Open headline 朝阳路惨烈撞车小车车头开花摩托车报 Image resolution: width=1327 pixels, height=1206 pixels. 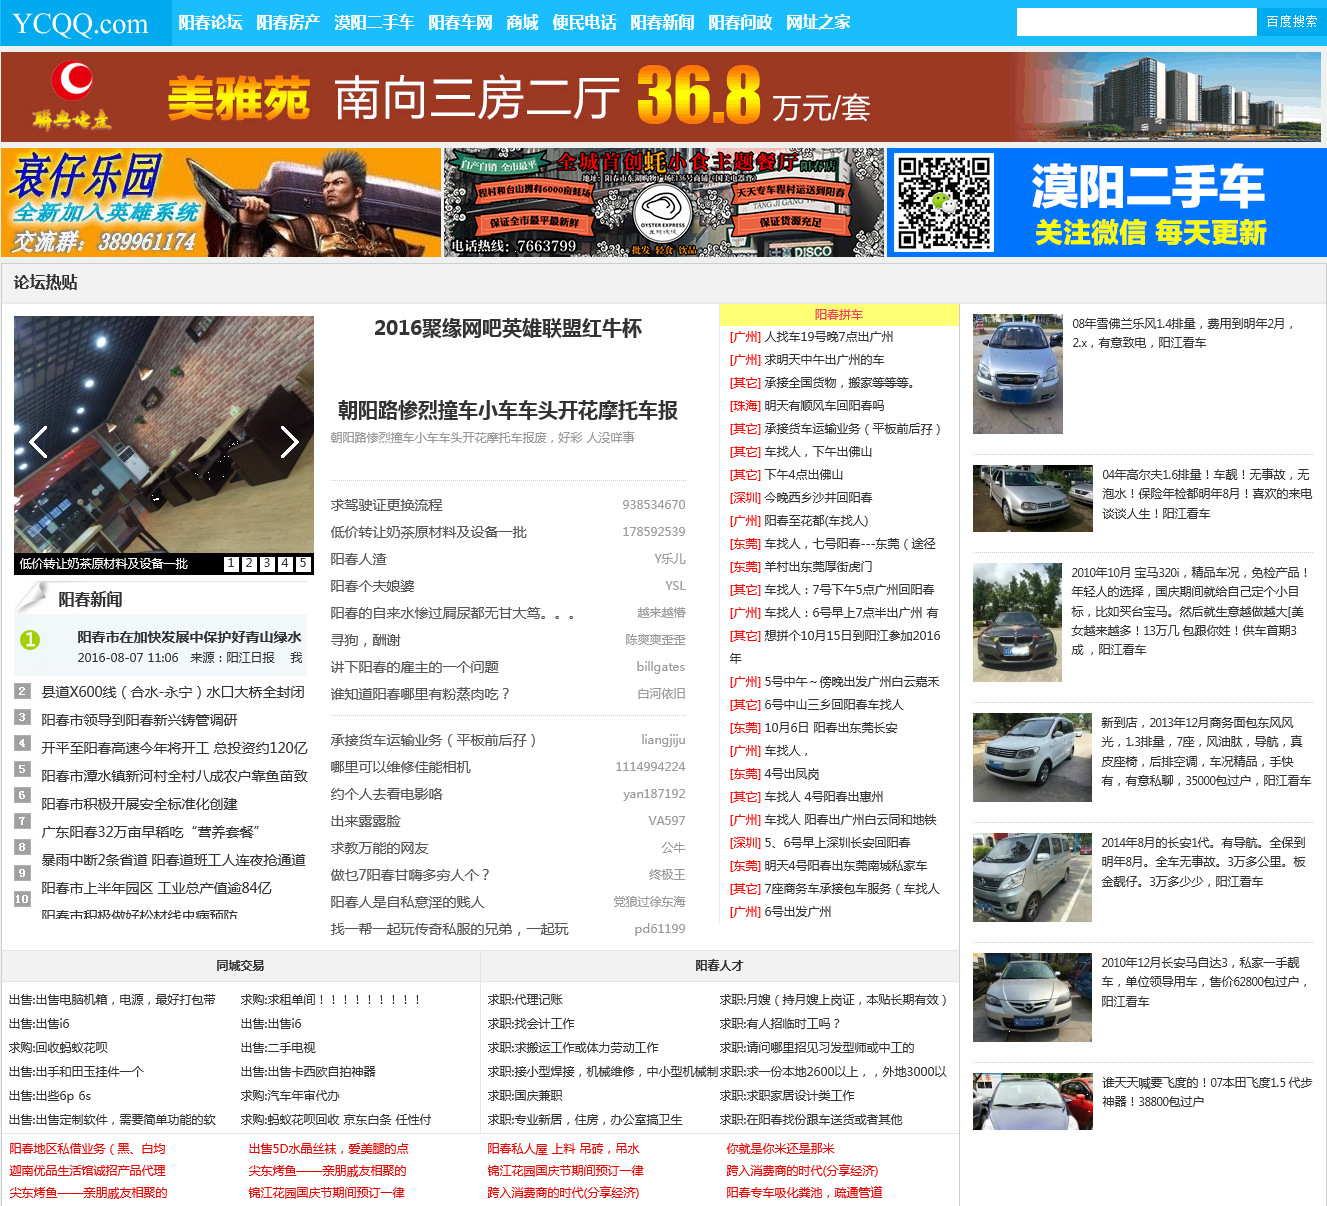coord(508,410)
